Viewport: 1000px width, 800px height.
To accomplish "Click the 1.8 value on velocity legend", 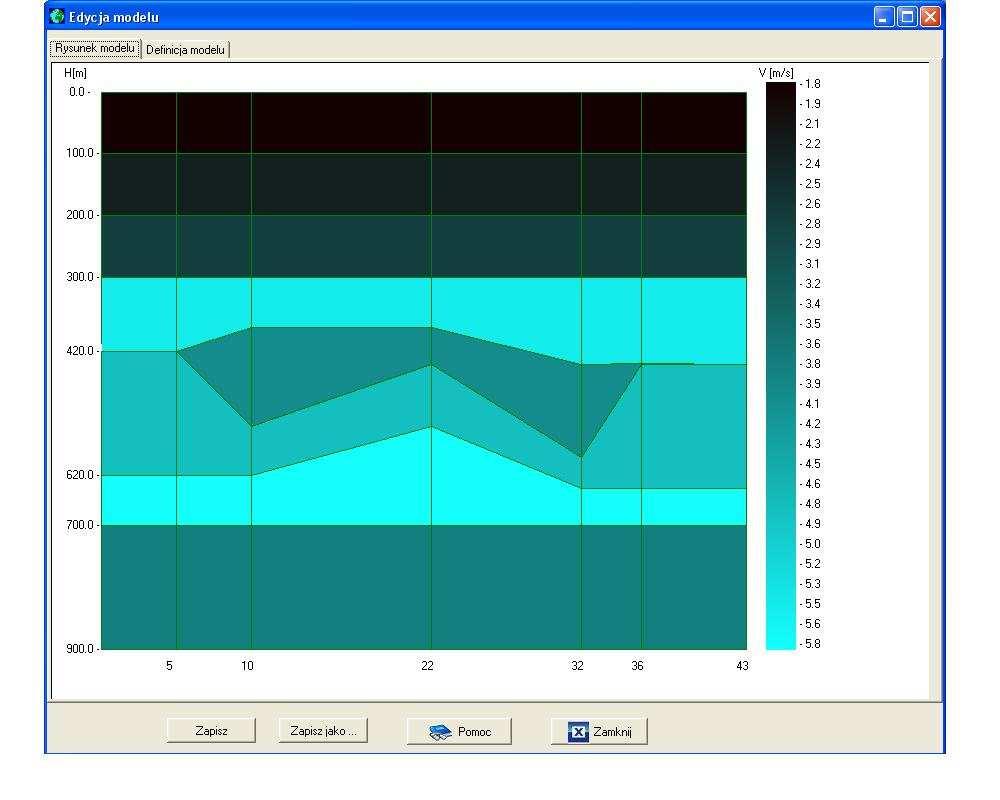I will (x=812, y=84).
